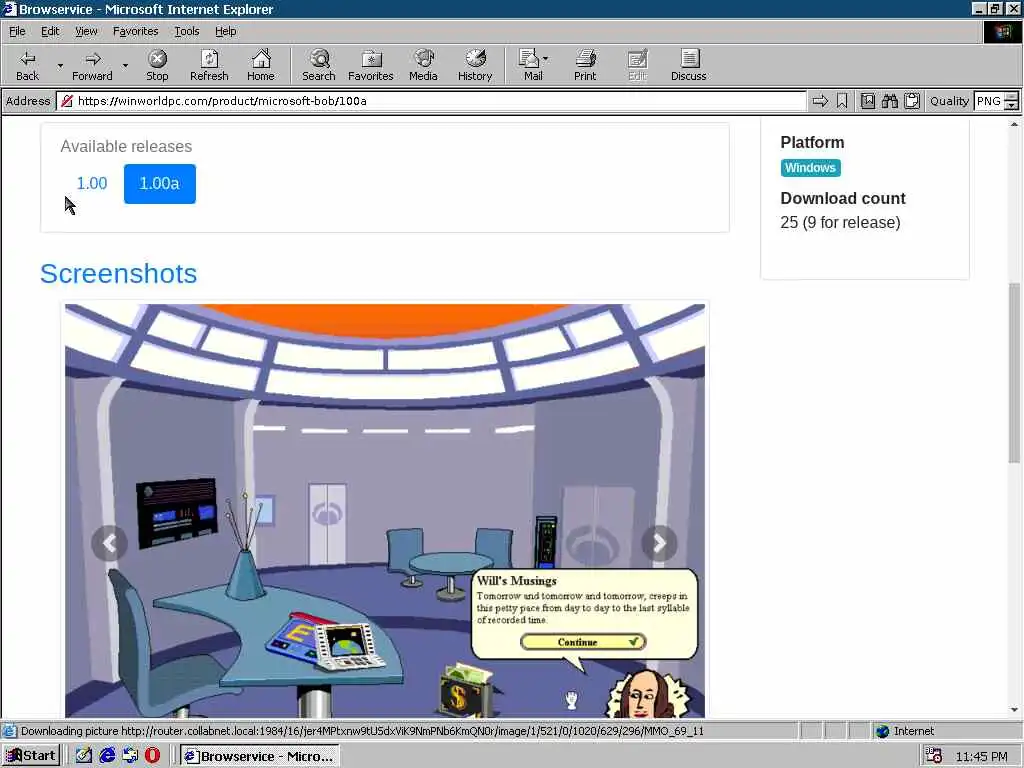
Task: Click the '25 (9 for release)' text
Action: pos(840,223)
